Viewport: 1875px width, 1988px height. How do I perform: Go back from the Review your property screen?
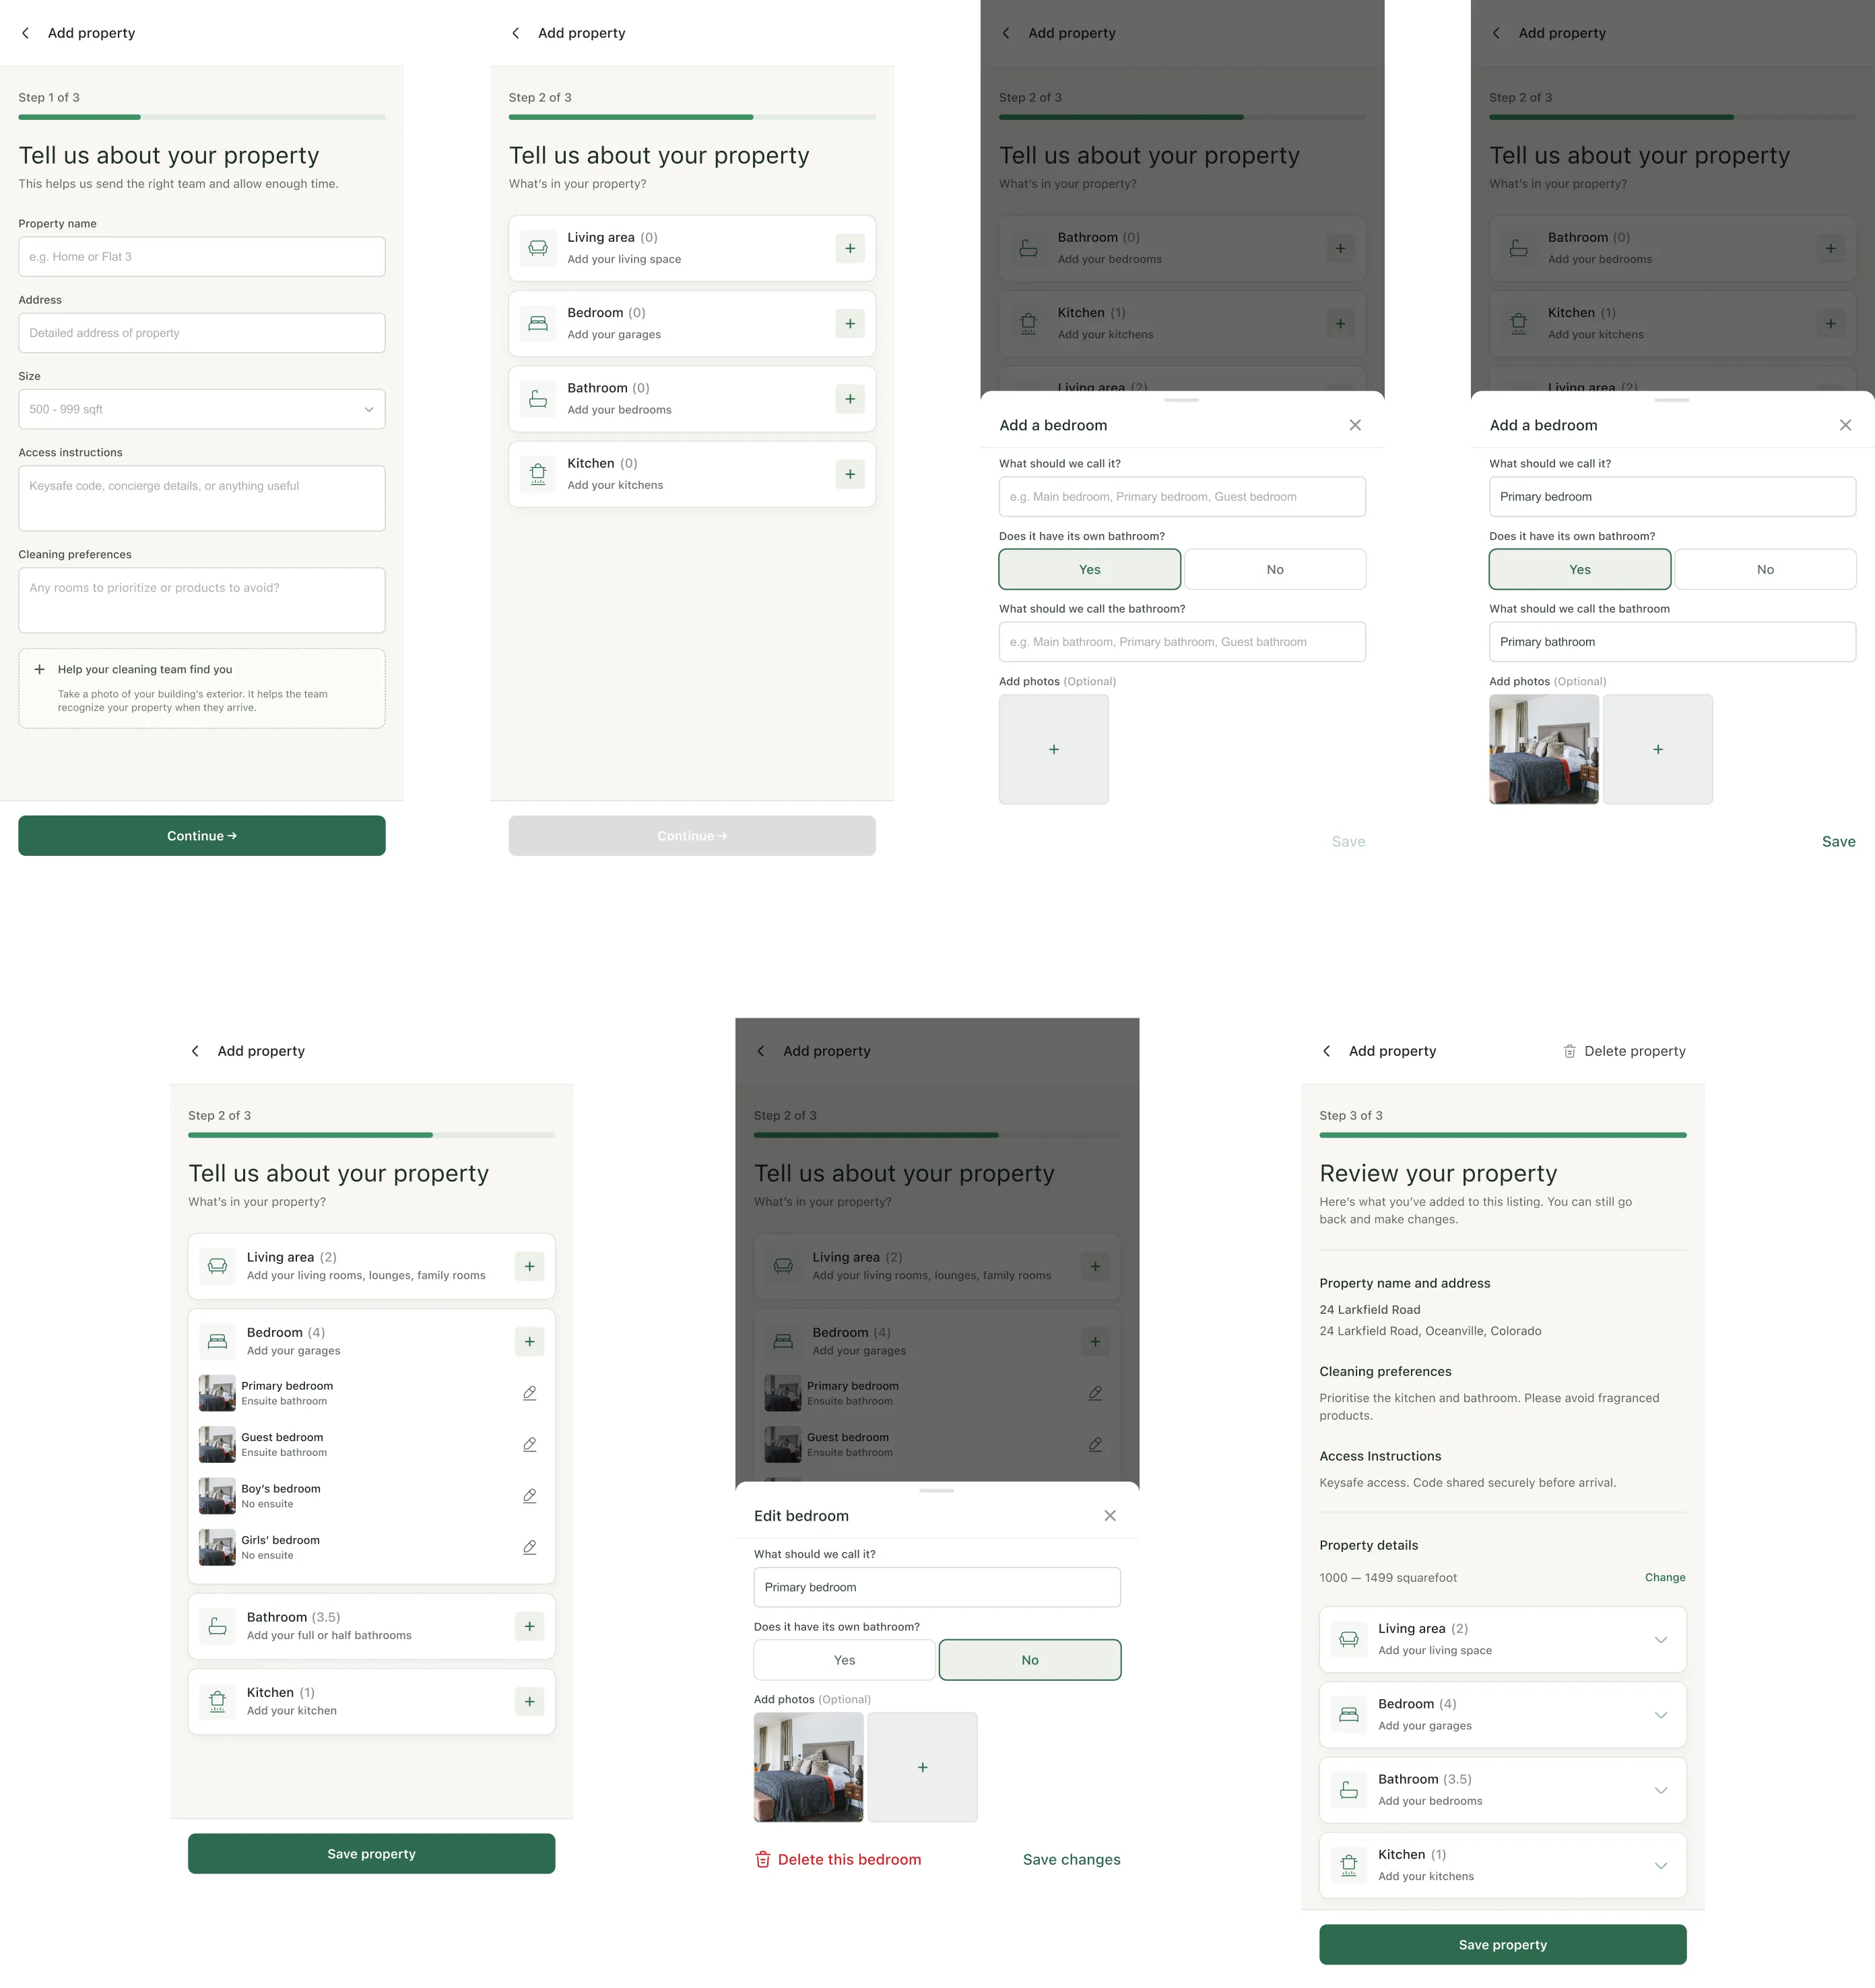(x=1327, y=1051)
